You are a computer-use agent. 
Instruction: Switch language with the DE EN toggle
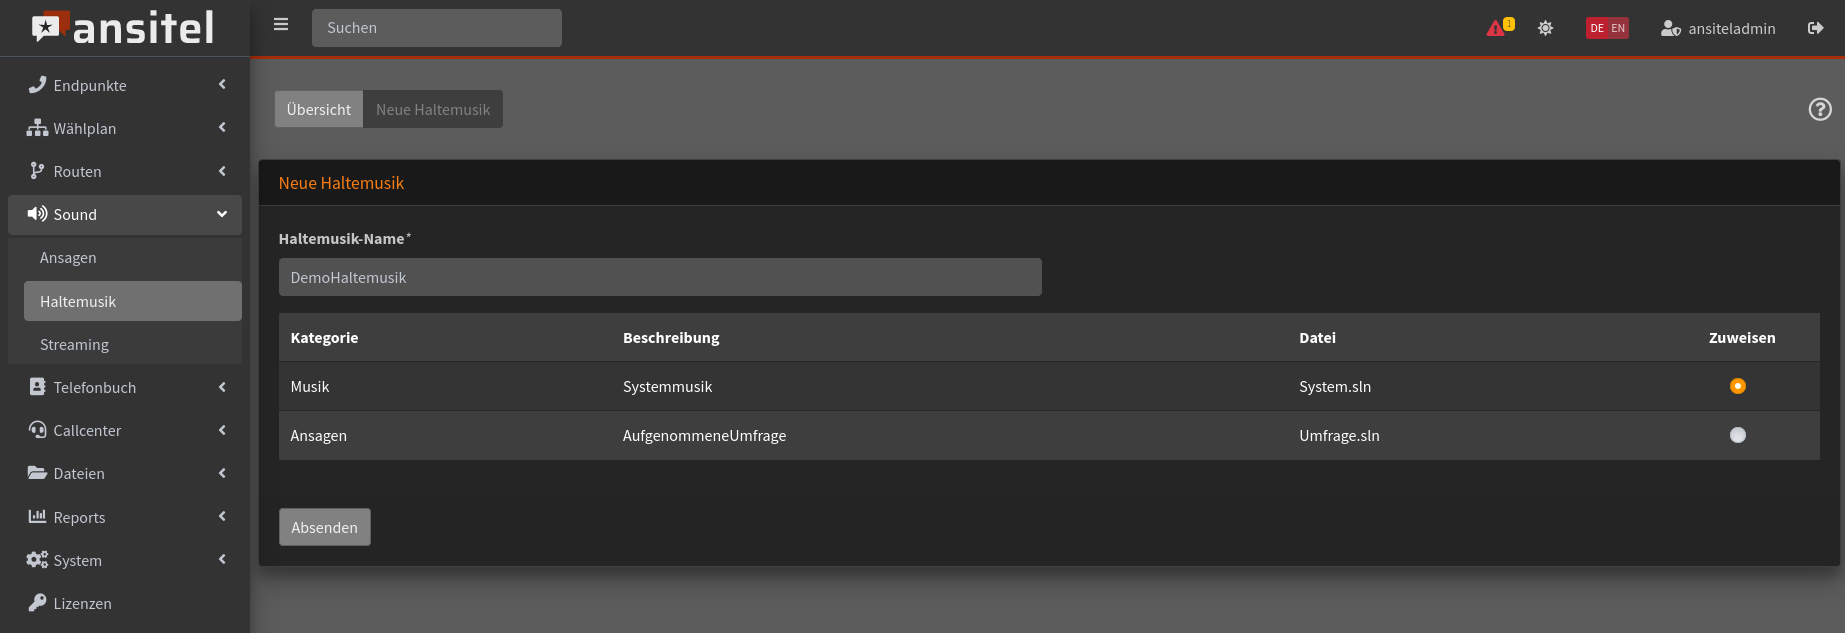tap(1607, 28)
